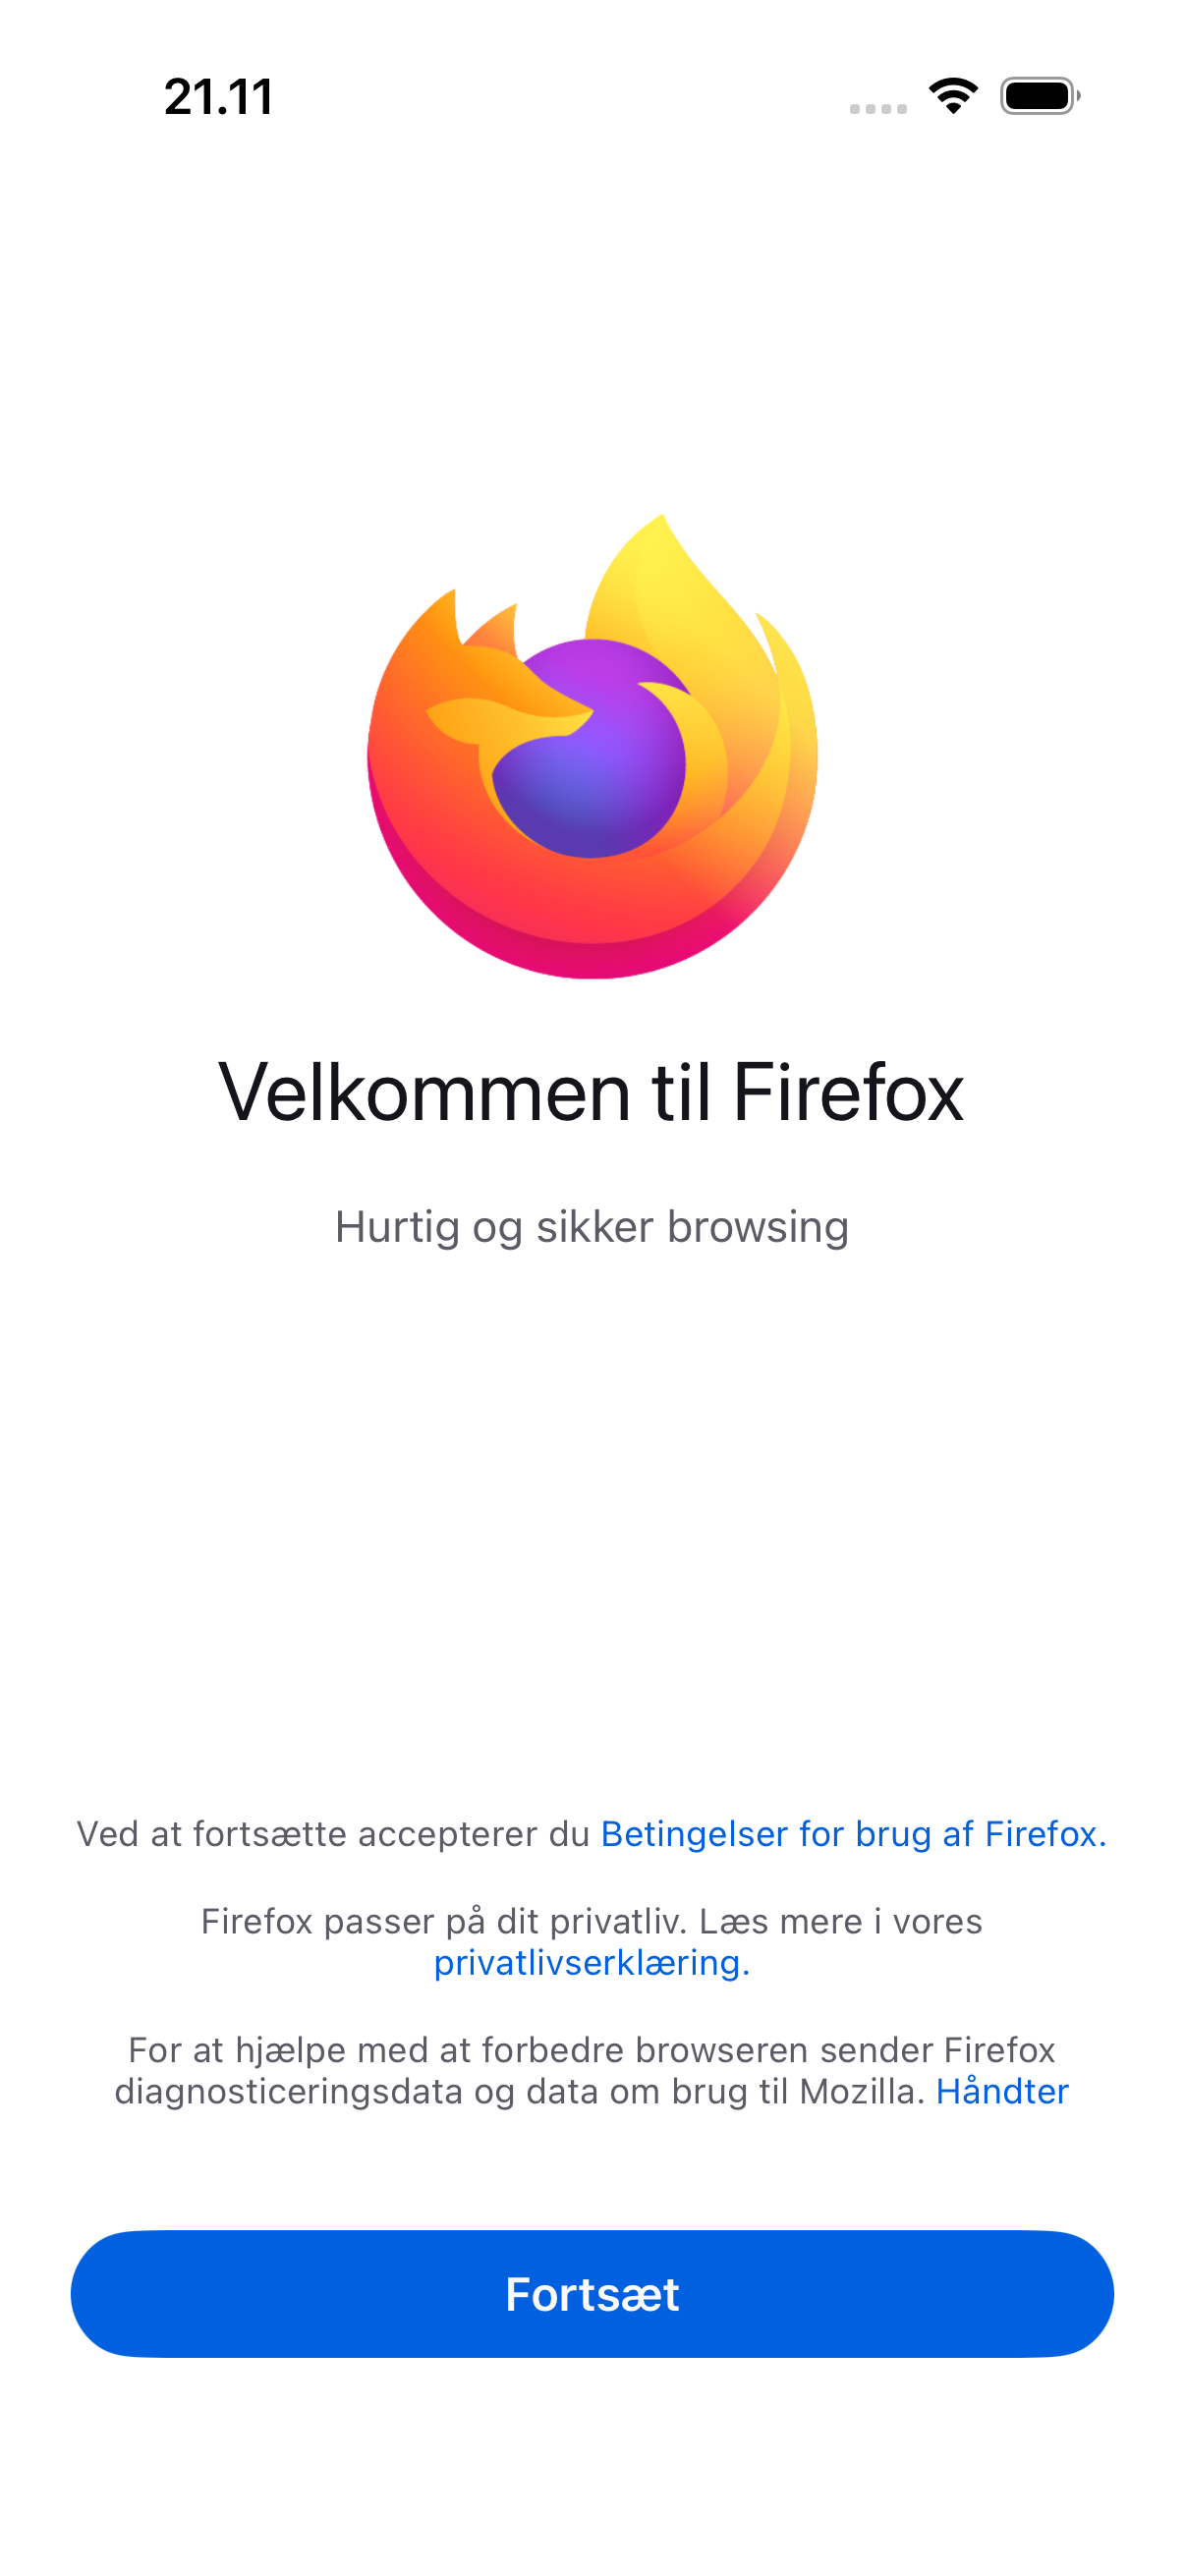Tap the Hurtig og sikker browsing subtitle
This screenshot has width=1185, height=2576.
(x=592, y=1227)
